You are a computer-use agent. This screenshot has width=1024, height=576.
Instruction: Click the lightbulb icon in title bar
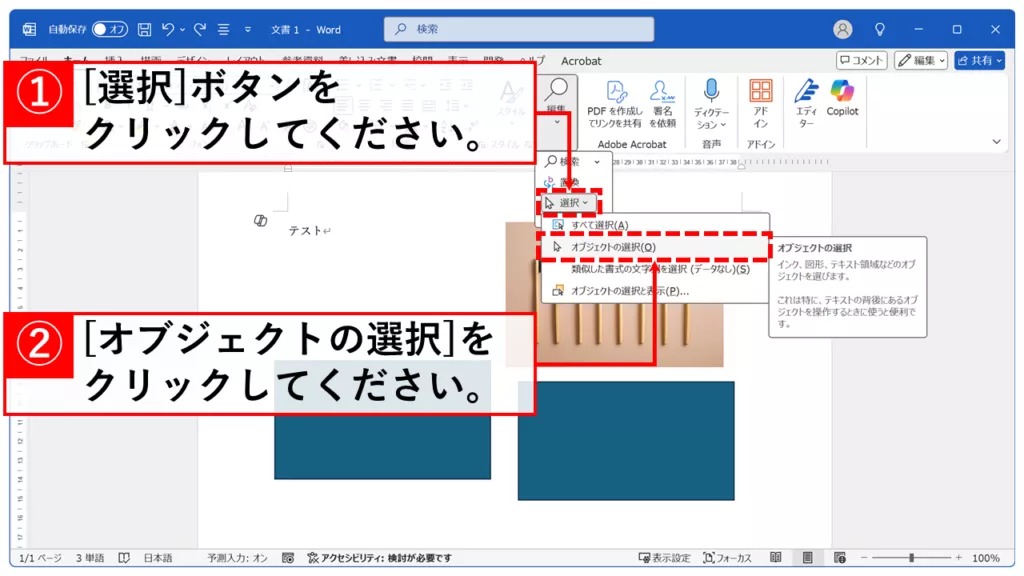[880, 30]
